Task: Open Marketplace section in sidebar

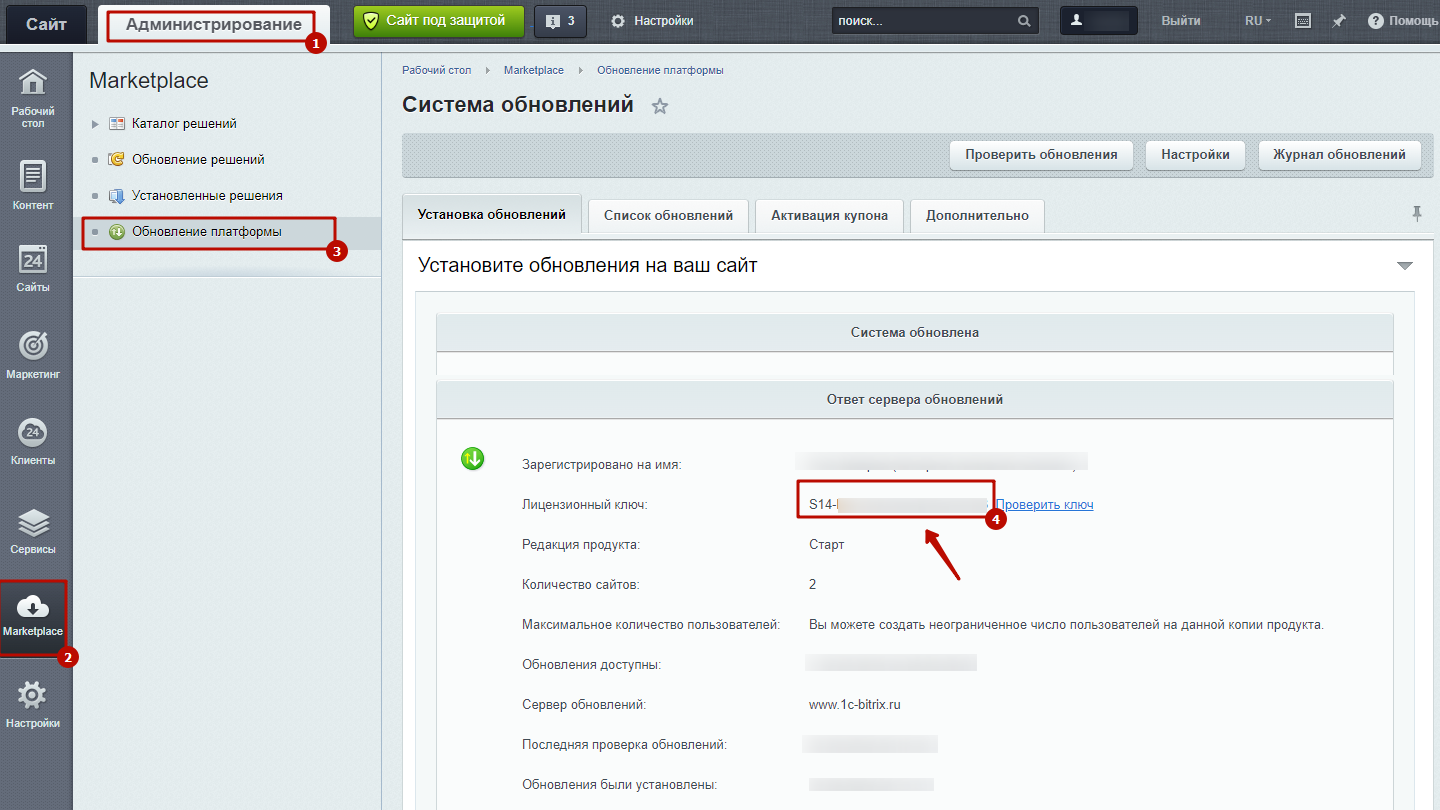Action: pyautogui.click(x=33, y=616)
